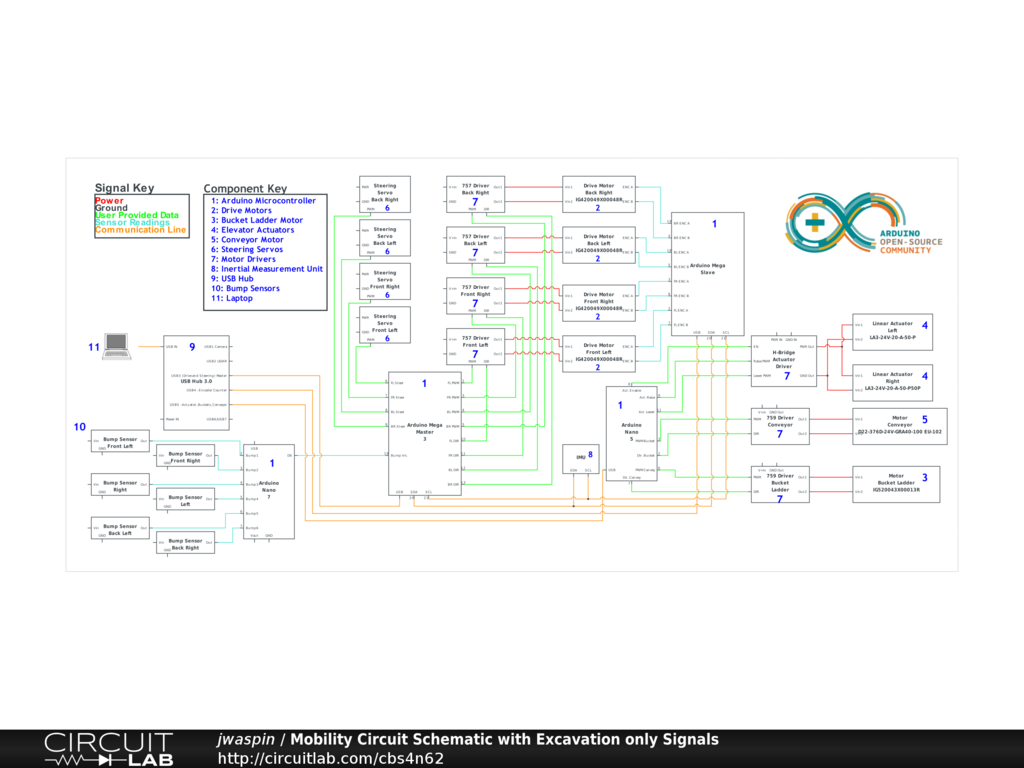Click the orange Communication Line key entry
1024x768 pixels.
tap(140, 230)
